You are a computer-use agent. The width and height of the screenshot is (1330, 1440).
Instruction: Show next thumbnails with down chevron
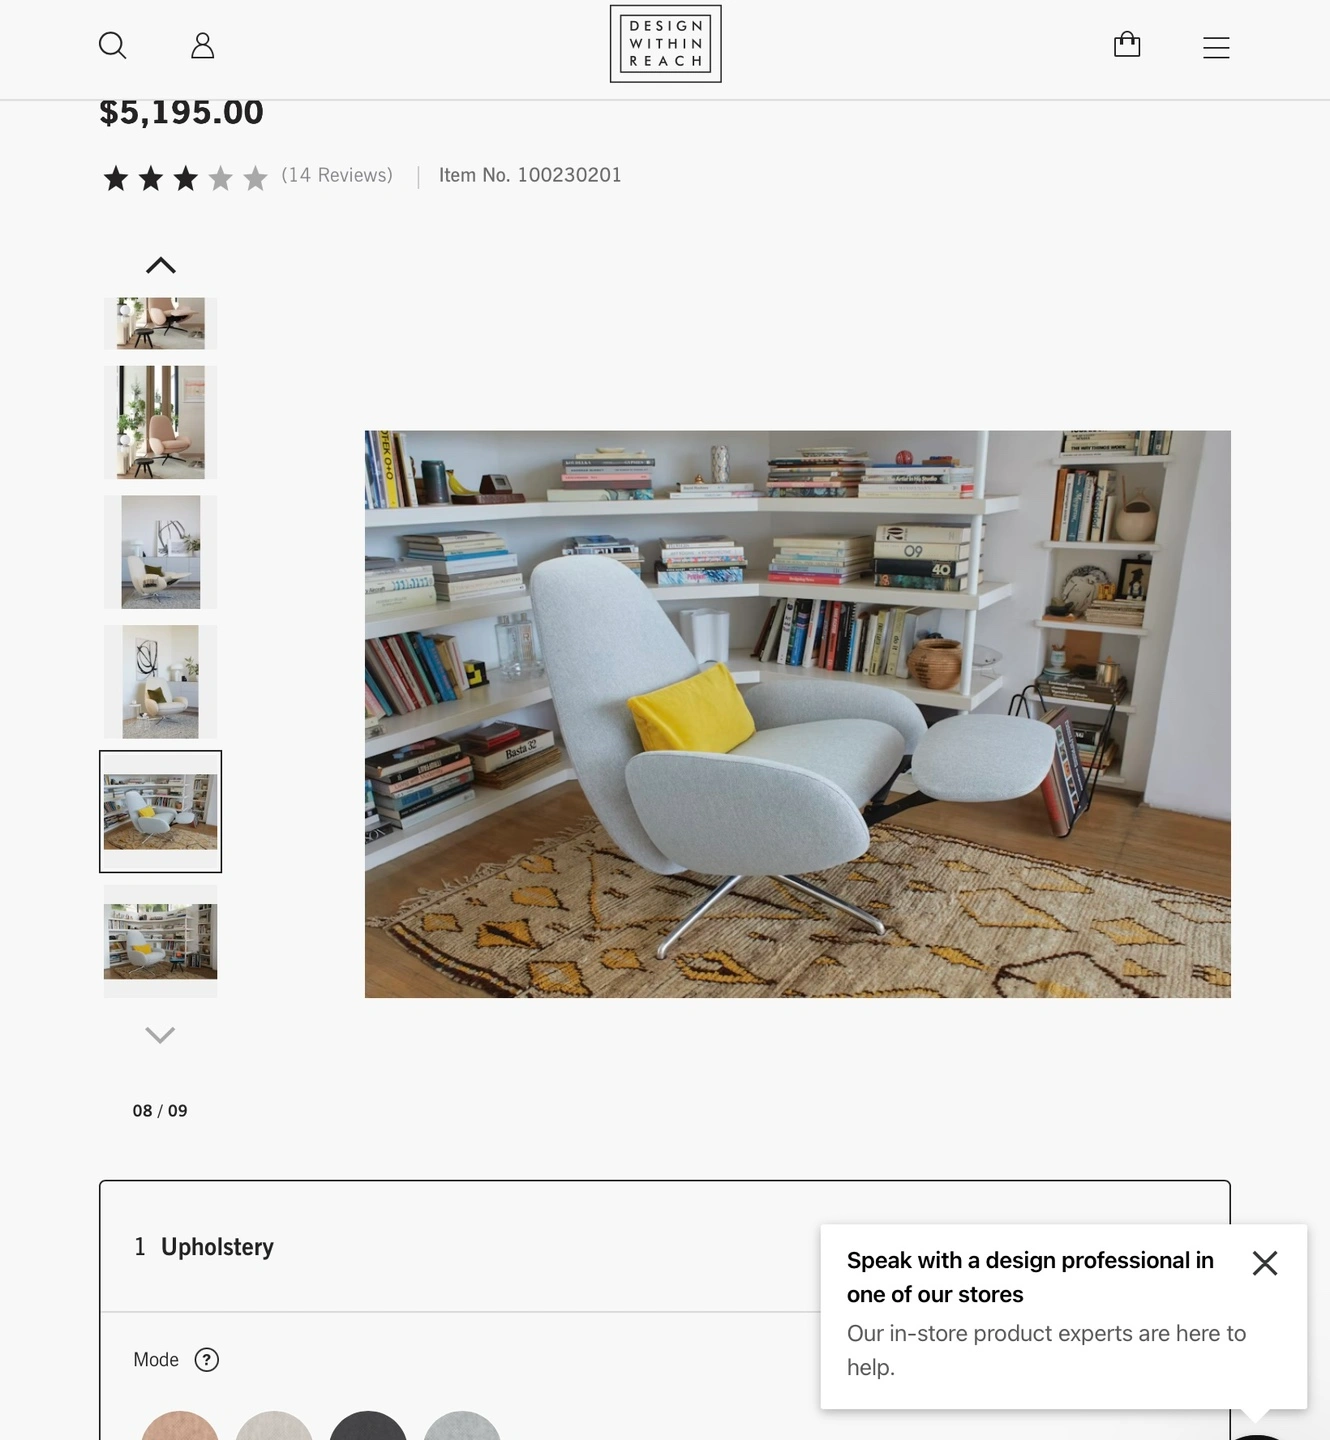point(161,1035)
